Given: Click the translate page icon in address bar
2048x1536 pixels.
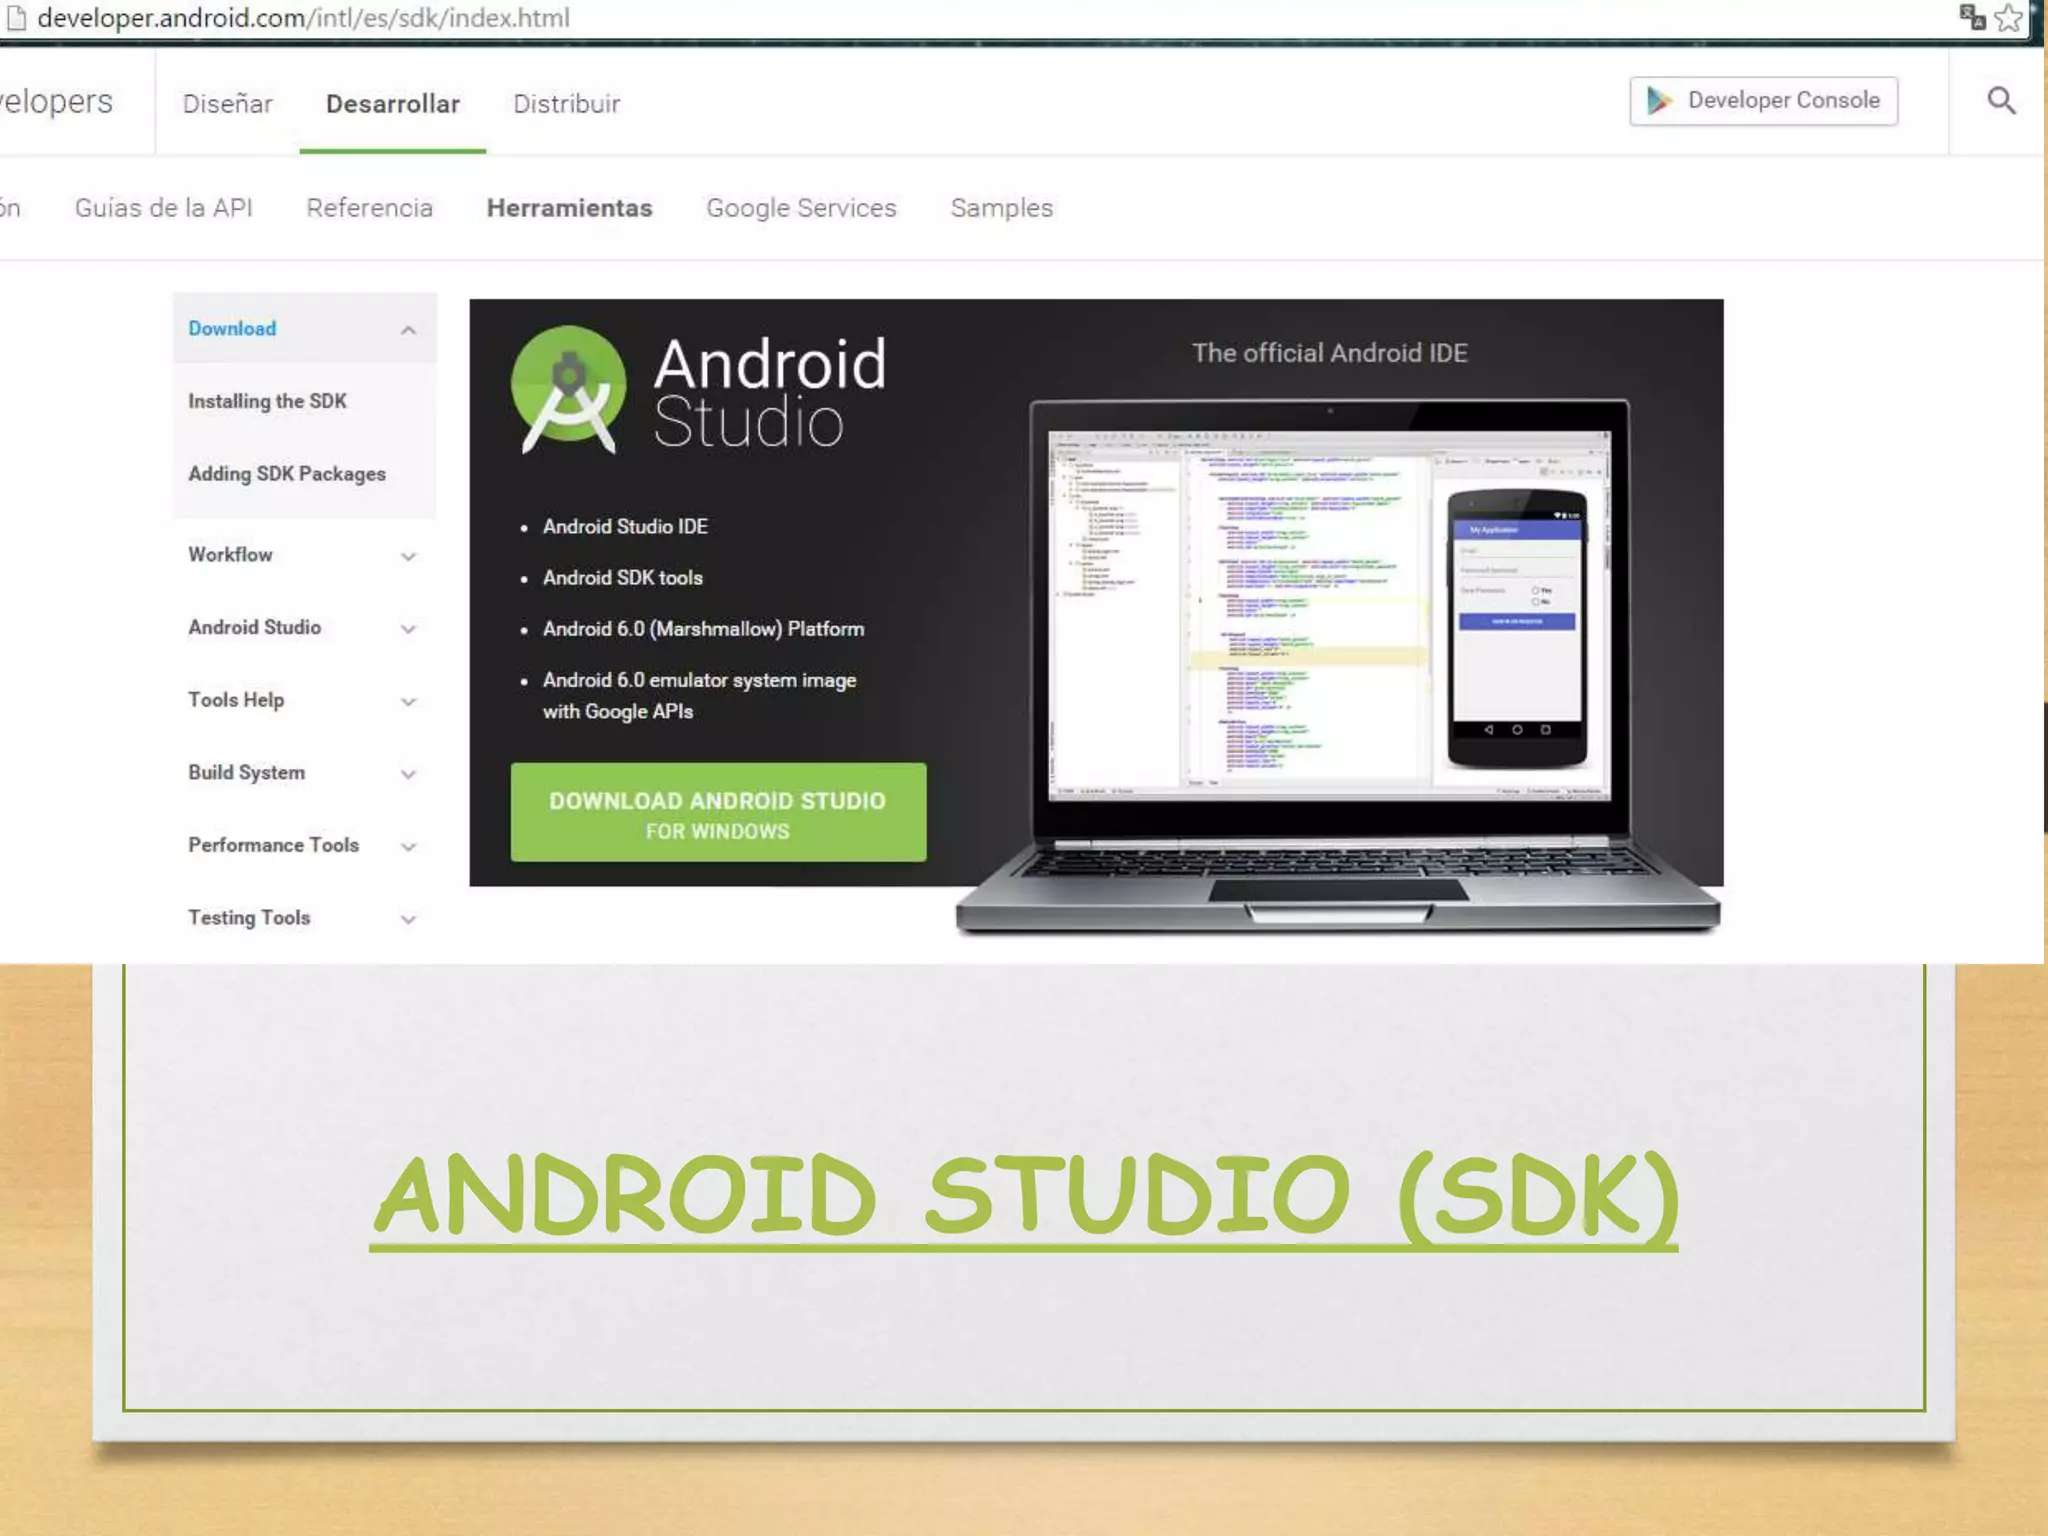Looking at the screenshot, I should (1972, 17).
